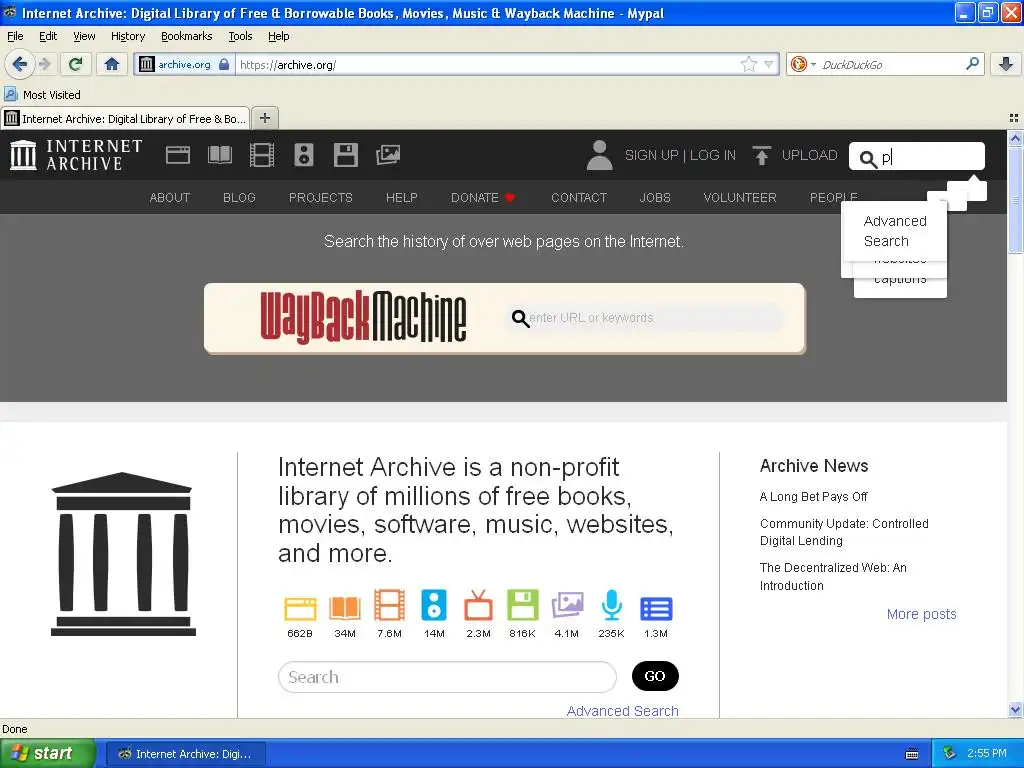Open the History menu

pyautogui.click(x=127, y=36)
